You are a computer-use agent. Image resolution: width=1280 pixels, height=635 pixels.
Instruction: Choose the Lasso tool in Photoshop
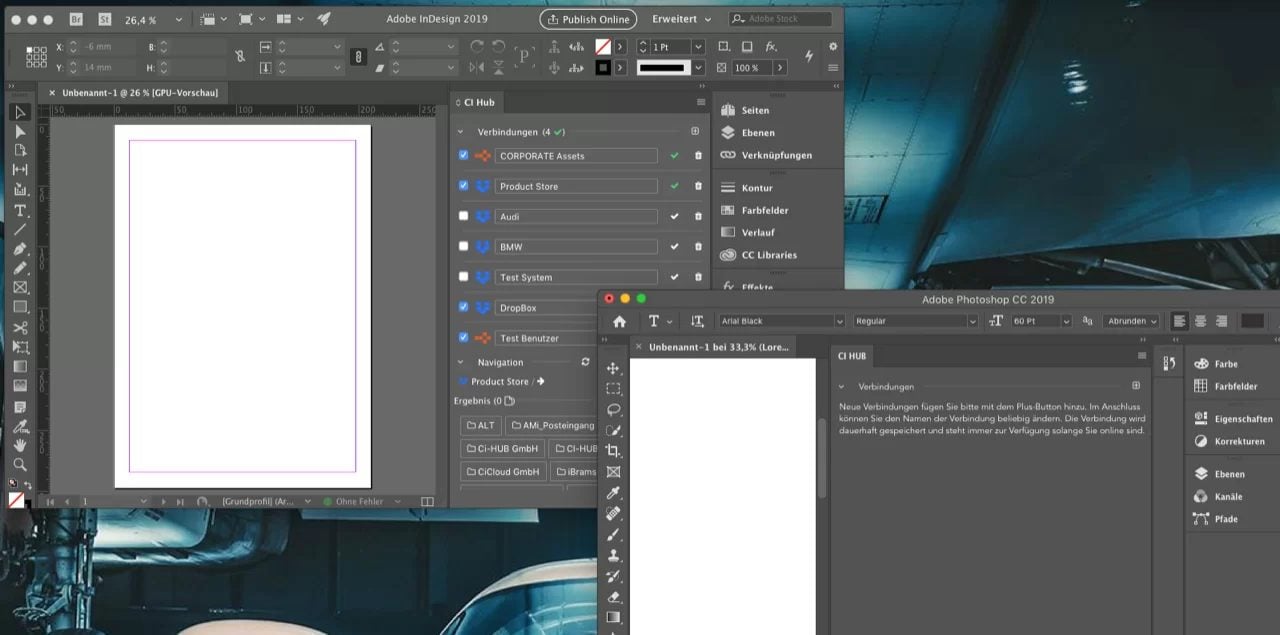613,410
